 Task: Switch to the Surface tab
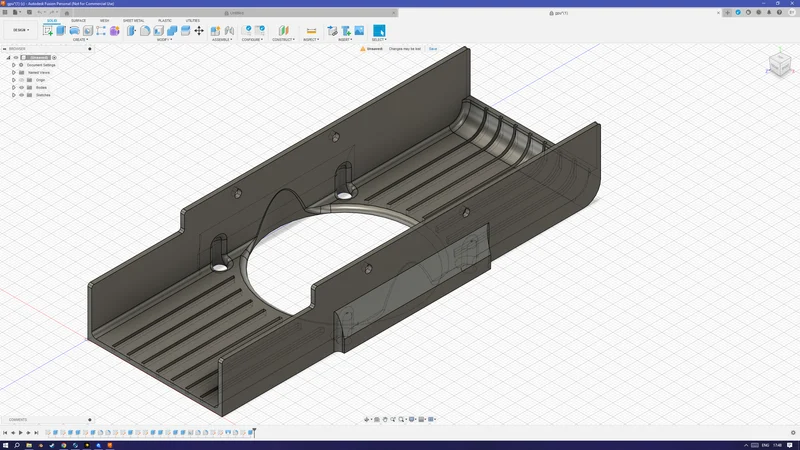79,21
